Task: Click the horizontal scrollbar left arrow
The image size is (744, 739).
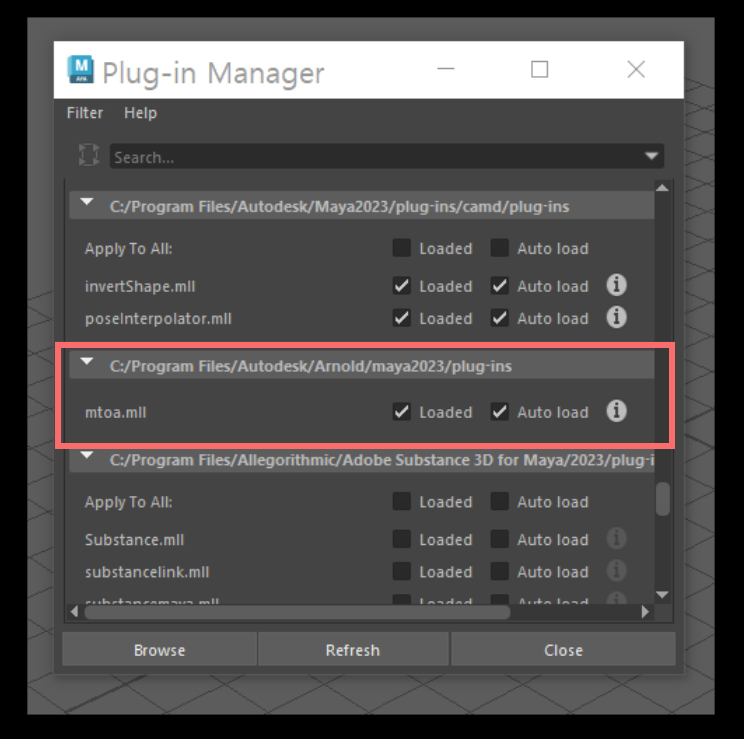Action: point(74,612)
